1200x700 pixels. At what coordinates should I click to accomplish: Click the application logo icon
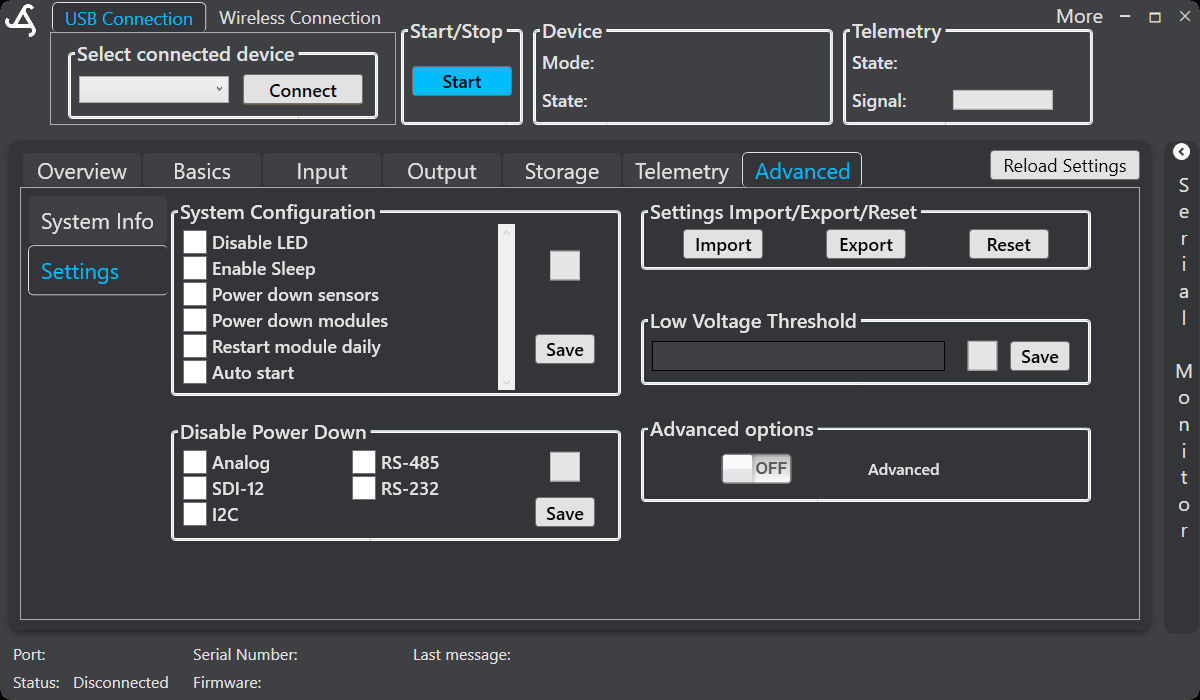21,20
